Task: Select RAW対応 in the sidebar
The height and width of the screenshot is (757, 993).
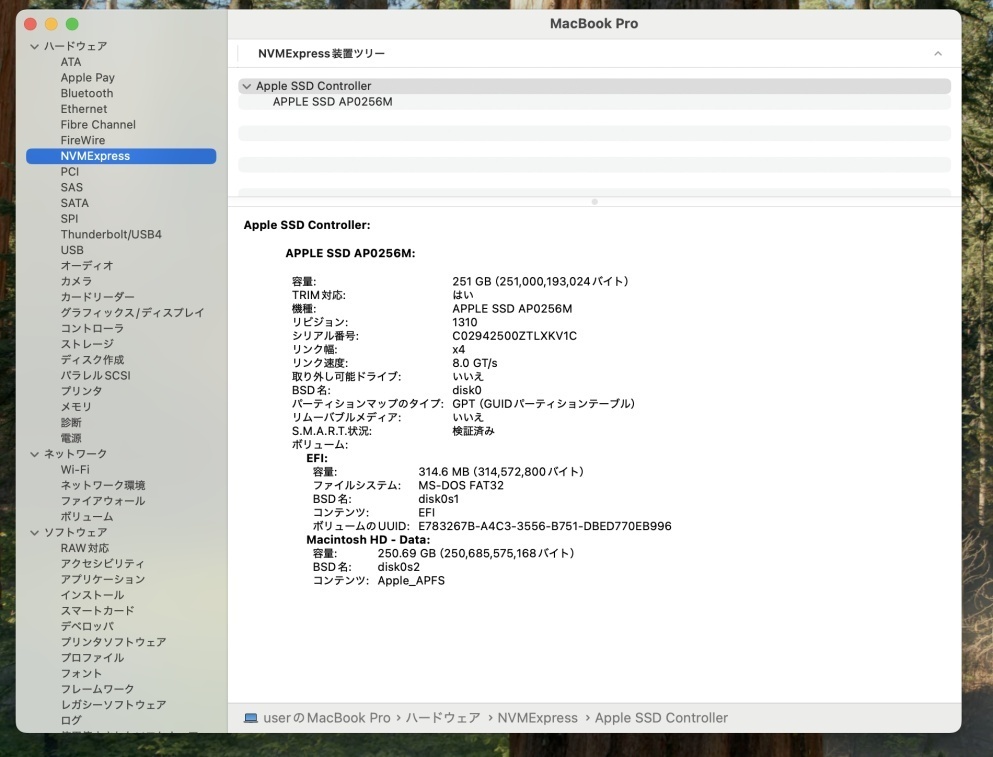Action: pyautogui.click(x=85, y=549)
